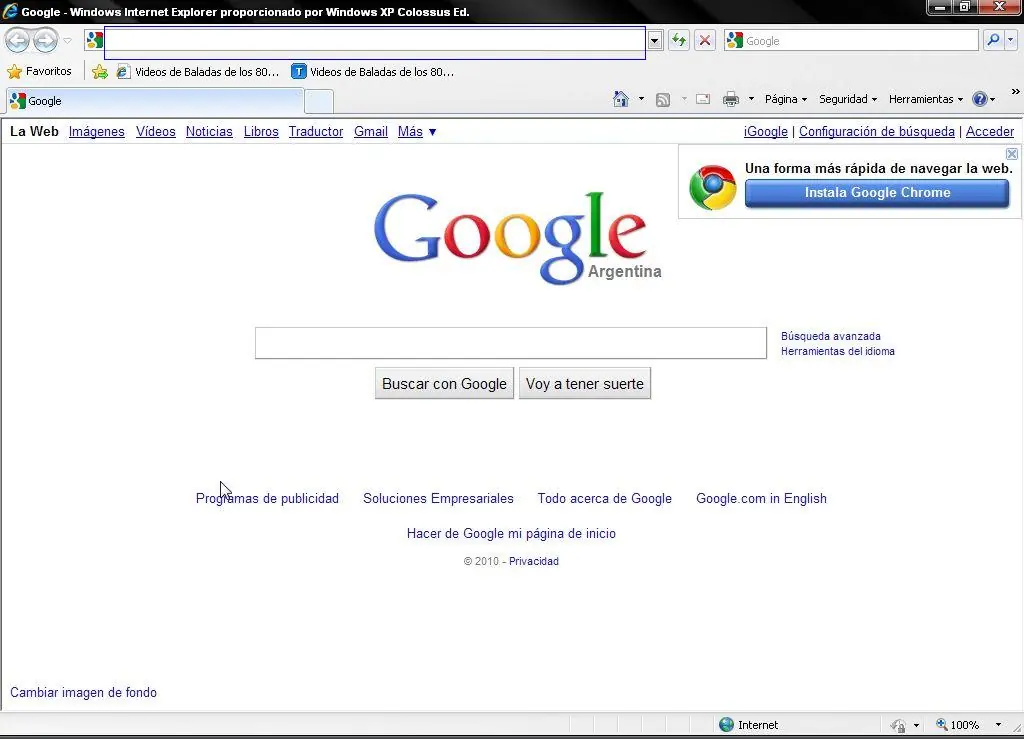This screenshot has width=1024, height=739.
Task: Click the Buscar con Google button
Action: 444,384
